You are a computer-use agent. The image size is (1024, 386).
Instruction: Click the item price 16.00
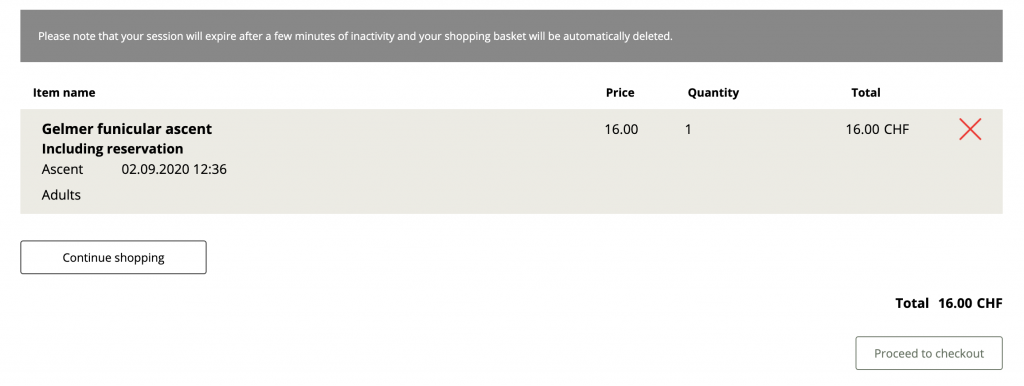click(621, 129)
